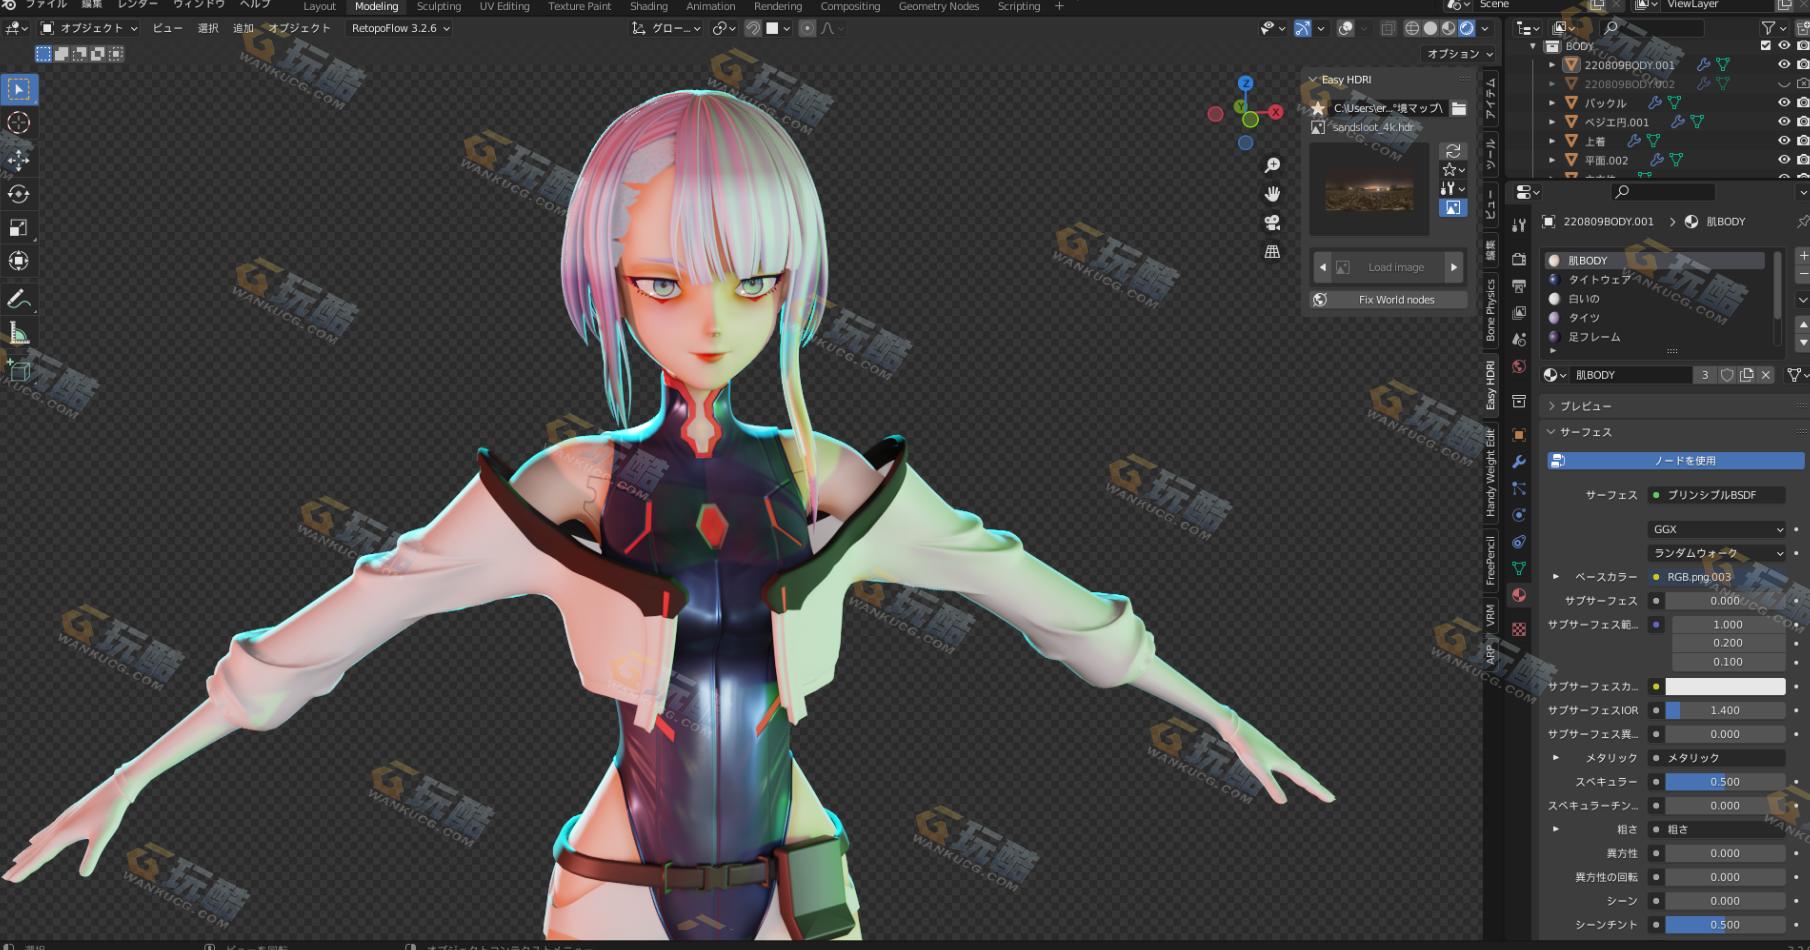The height and width of the screenshot is (950, 1810).
Task: Expand 220809BODY.001 outliner item
Action: point(1552,65)
